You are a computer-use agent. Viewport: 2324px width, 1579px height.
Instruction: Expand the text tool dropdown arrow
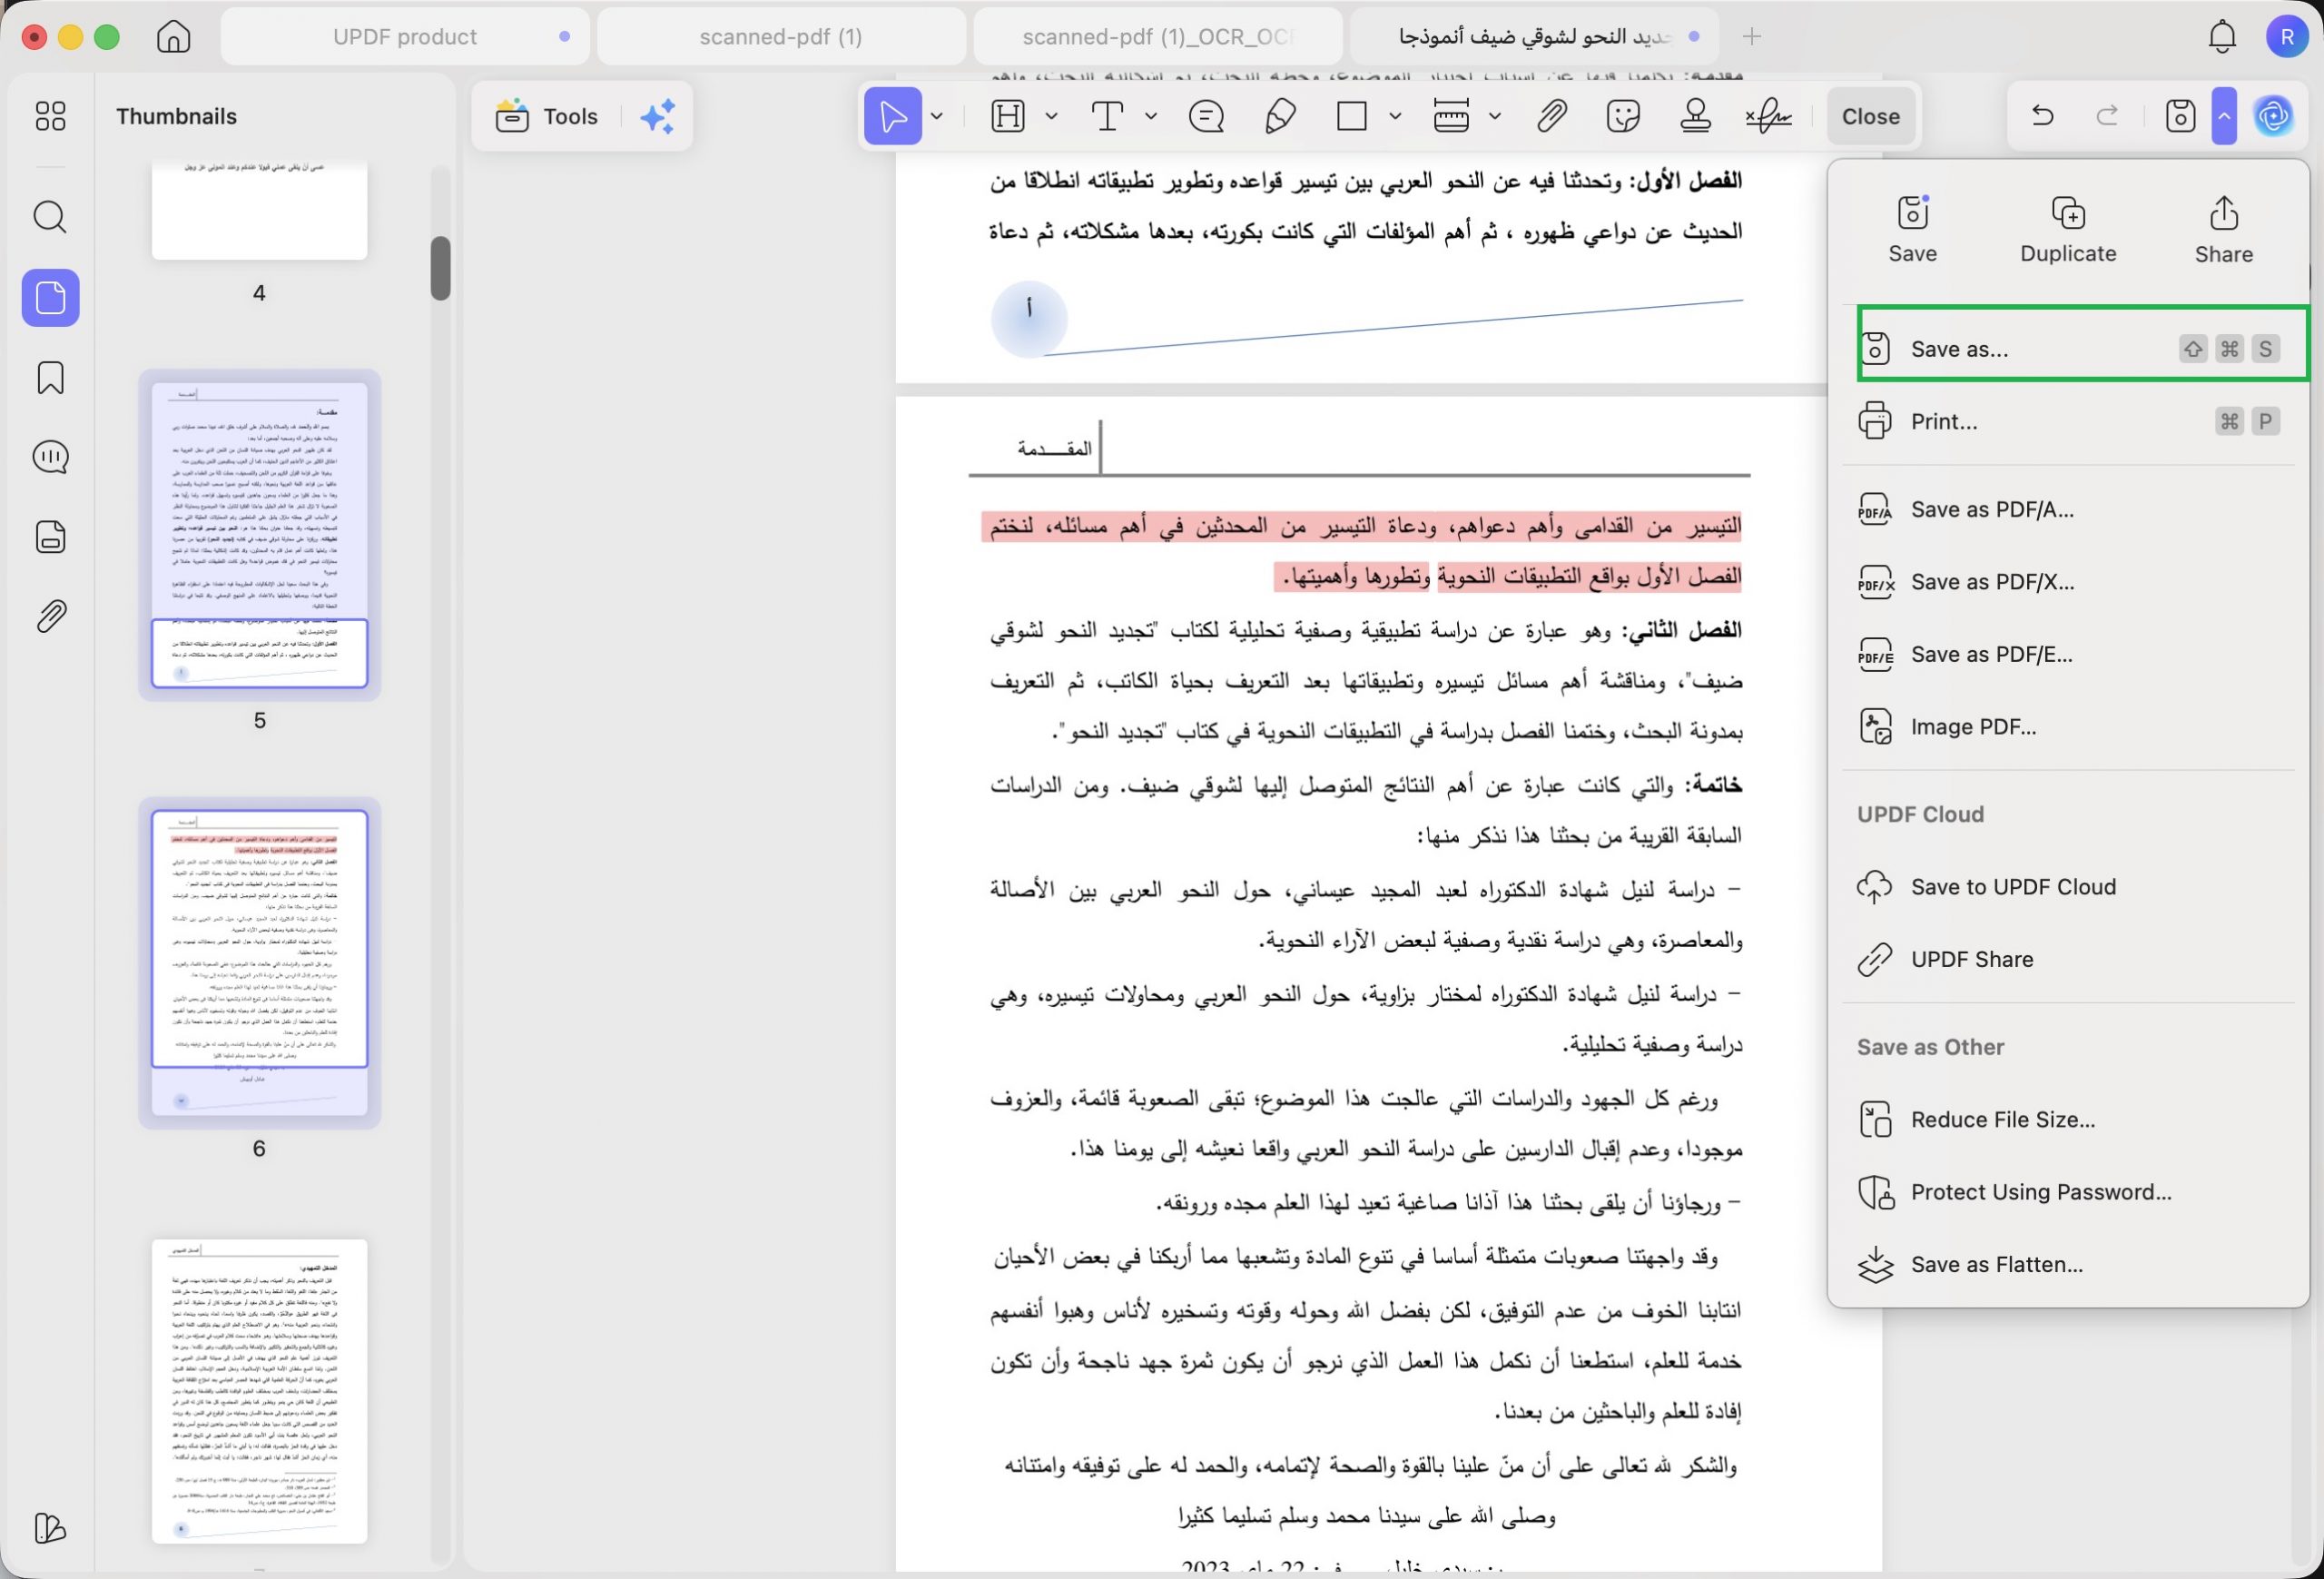pyautogui.click(x=1150, y=116)
